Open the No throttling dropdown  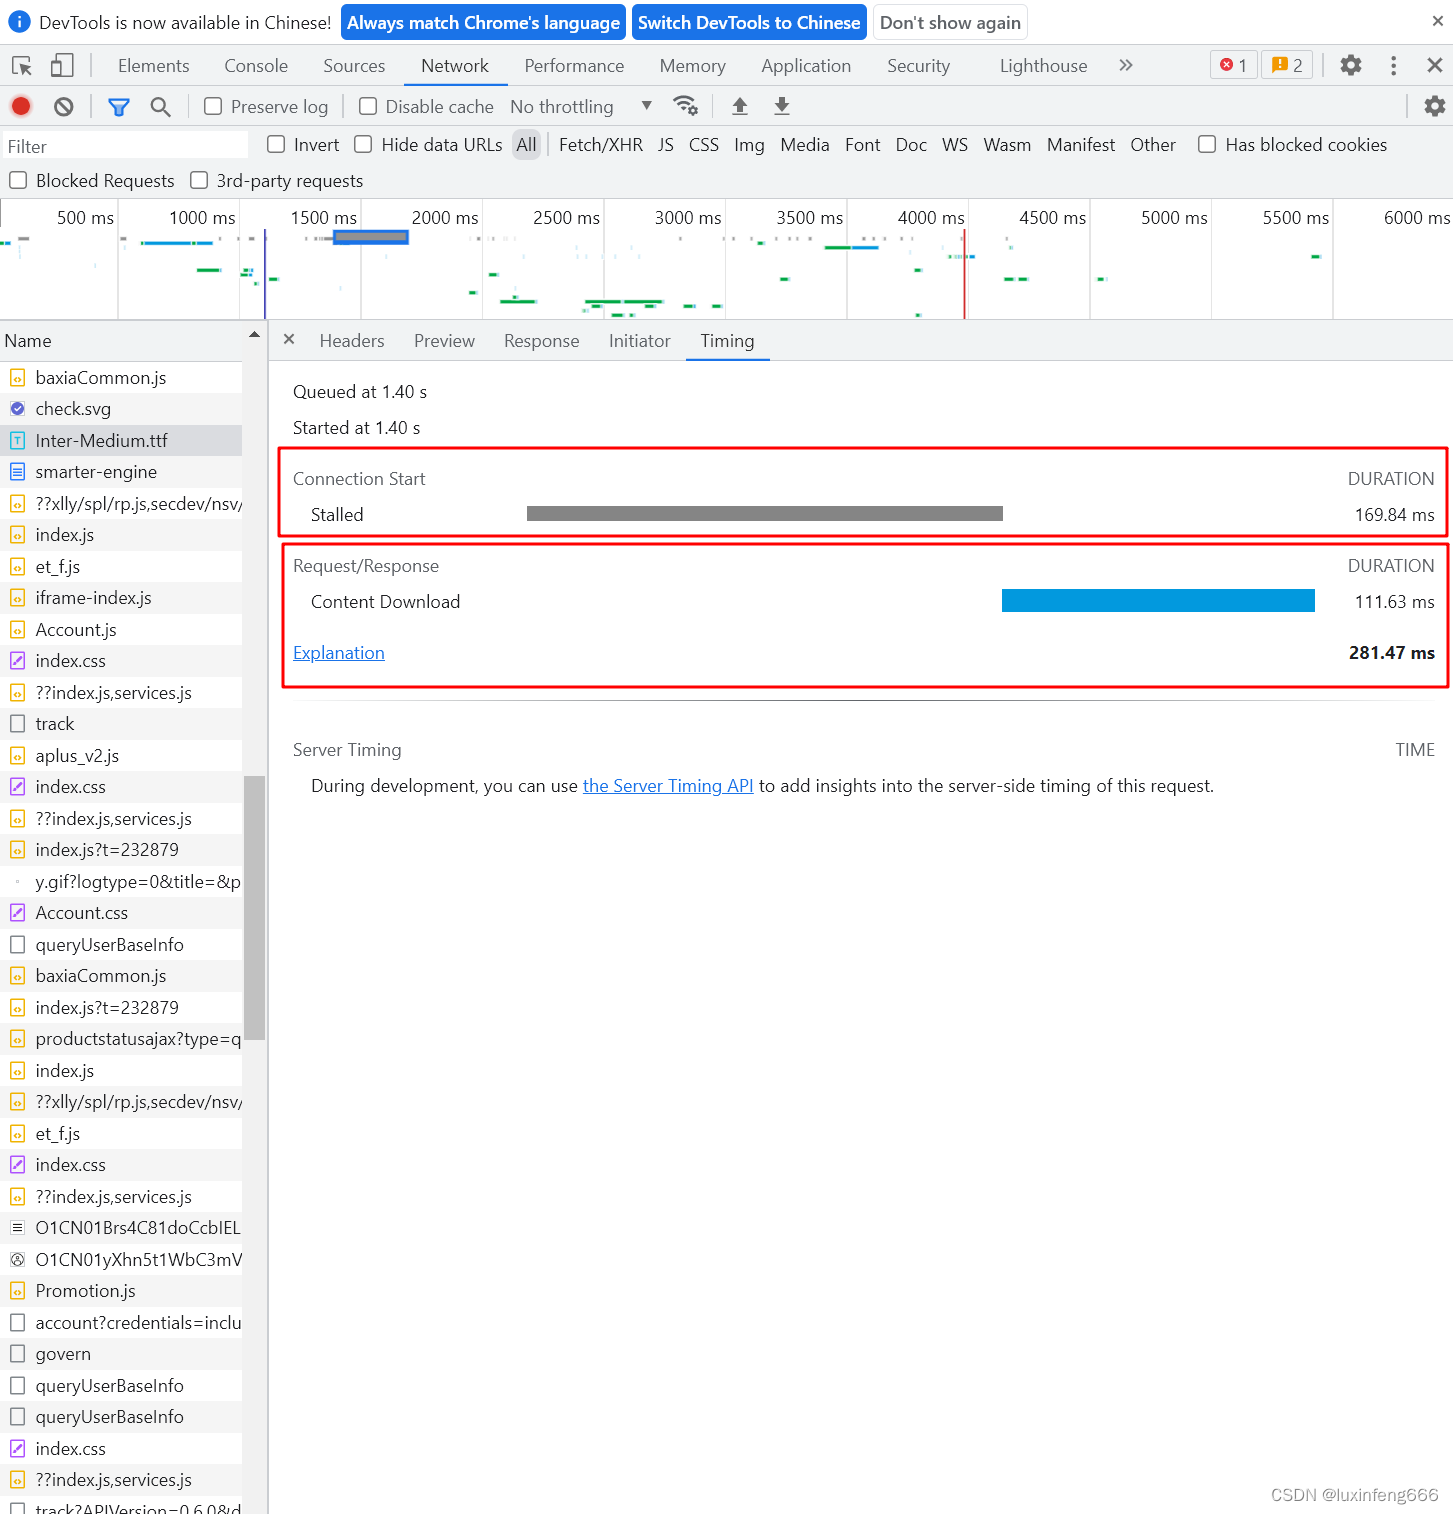coord(581,106)
